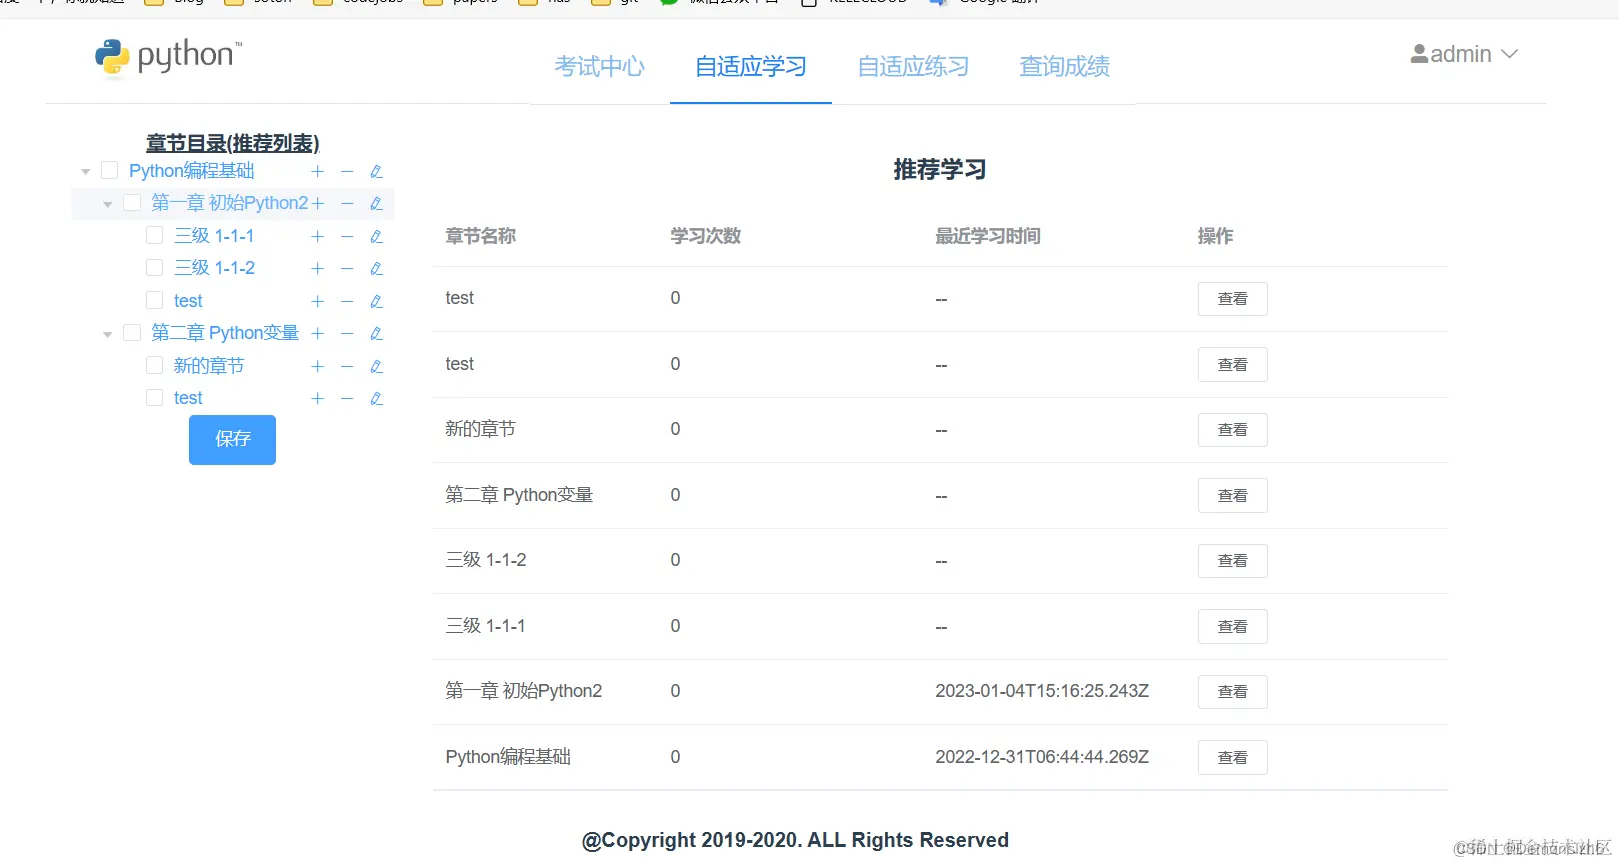Click the 2022-12-31T06:44:44.269Z timestamp
The height and width of the screenshot is (864, 1619).
(1042, 757)
